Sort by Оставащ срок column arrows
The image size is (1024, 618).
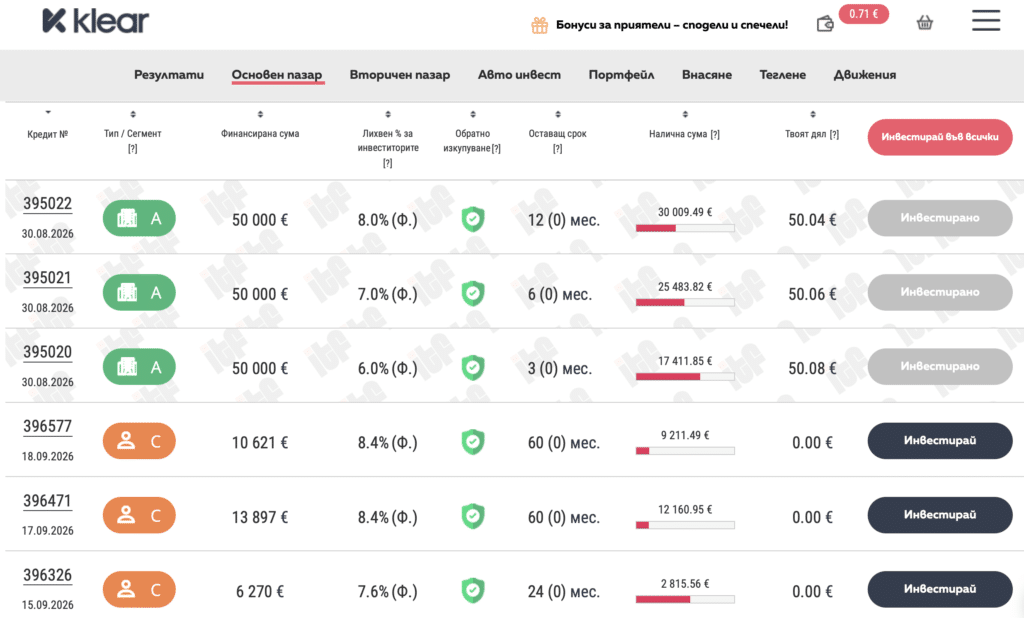coord(558,114)
